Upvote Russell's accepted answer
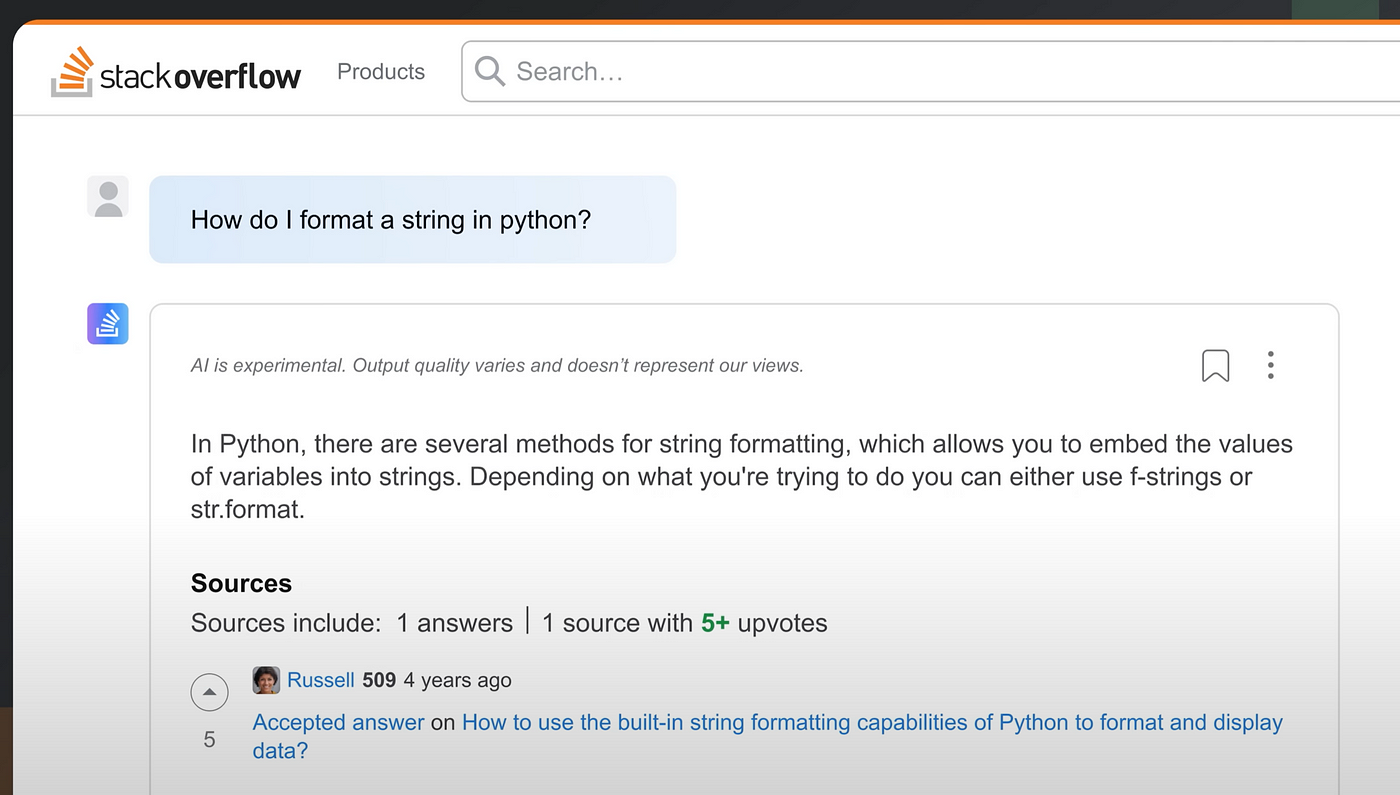1400x795 pixels. [209, 692]
